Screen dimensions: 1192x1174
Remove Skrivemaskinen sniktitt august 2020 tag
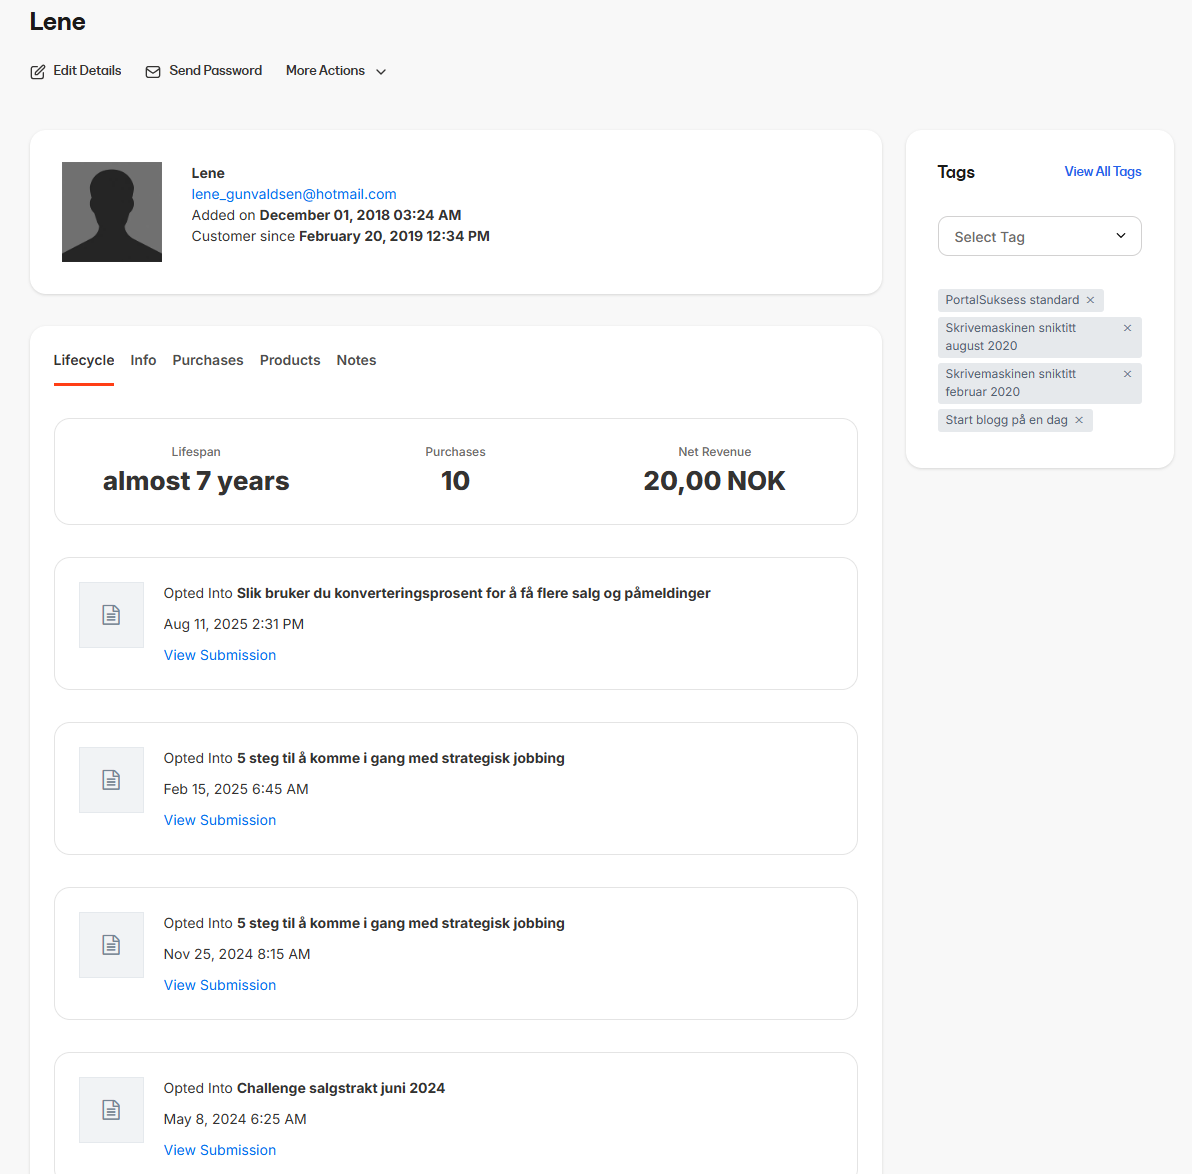click(x=1127, y=328)
